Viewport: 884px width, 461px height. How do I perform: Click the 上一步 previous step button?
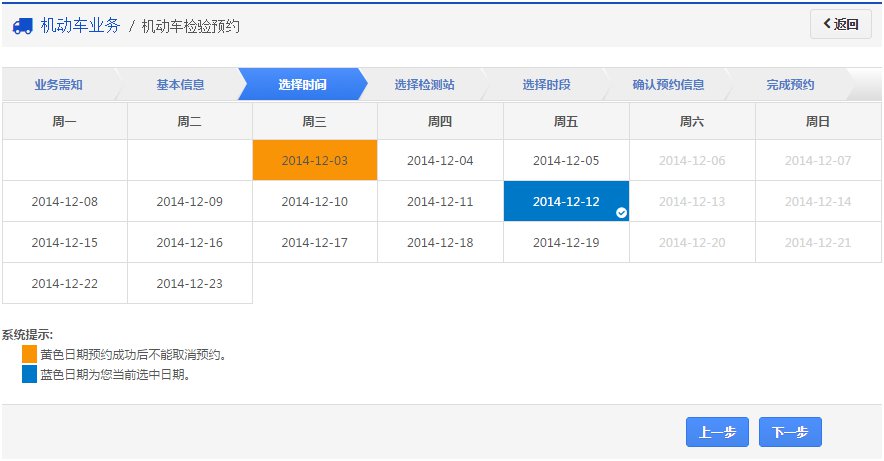pos(717,432)
